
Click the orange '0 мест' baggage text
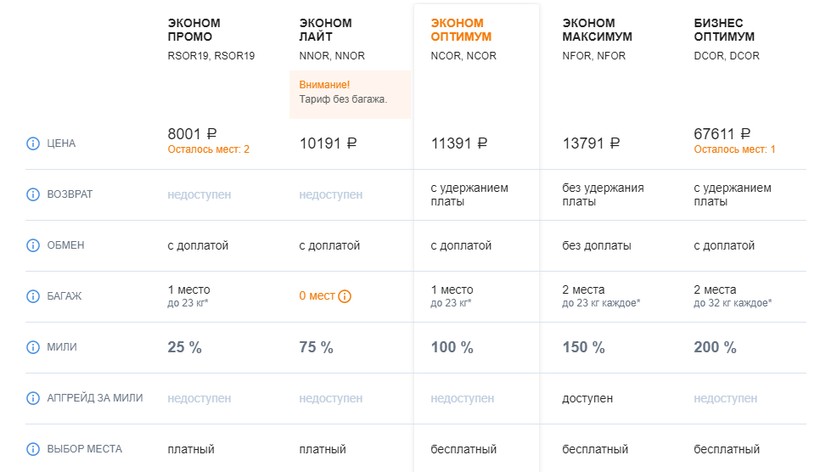click(317, 296)
